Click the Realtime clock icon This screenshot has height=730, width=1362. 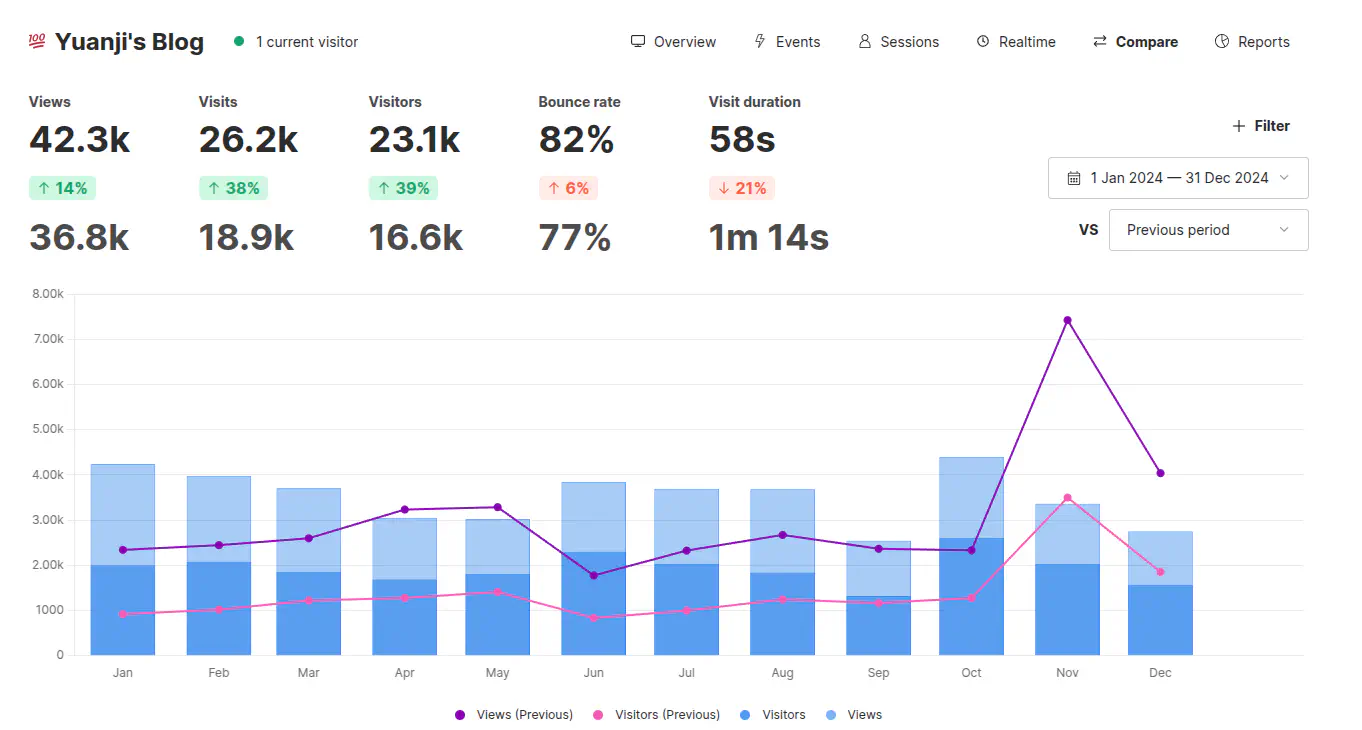pyautogui.click(x=983, y=42)
